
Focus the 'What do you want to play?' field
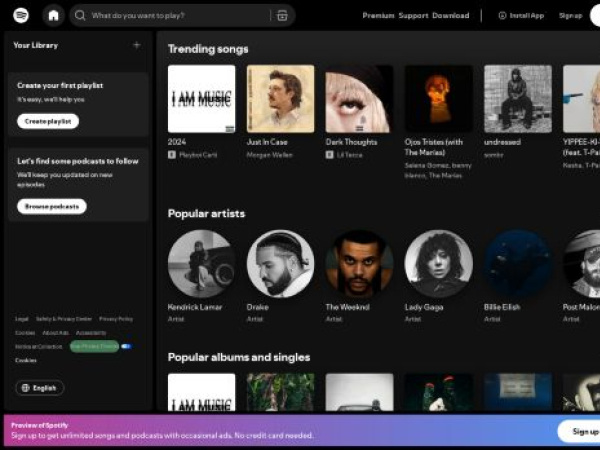point(182,15)
